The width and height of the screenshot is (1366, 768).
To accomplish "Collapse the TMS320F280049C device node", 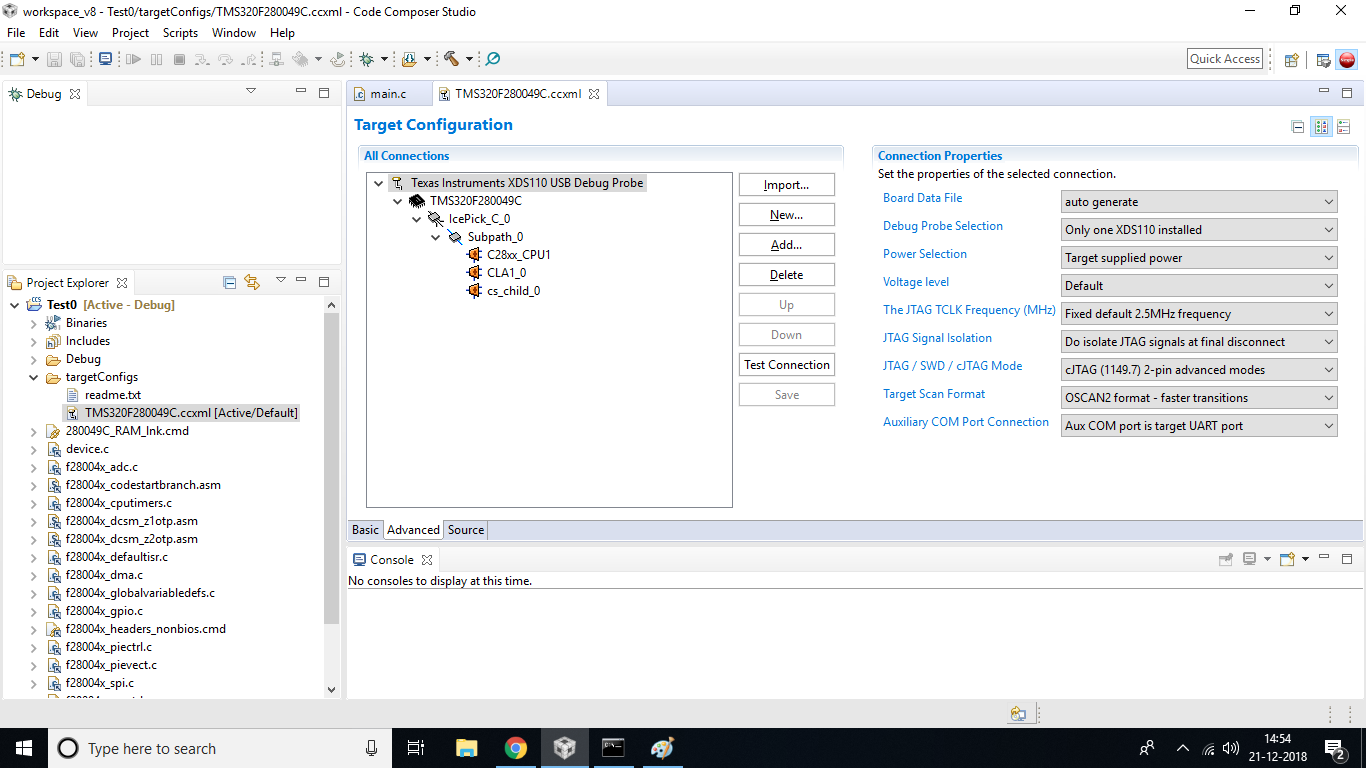I will (398, 201).
